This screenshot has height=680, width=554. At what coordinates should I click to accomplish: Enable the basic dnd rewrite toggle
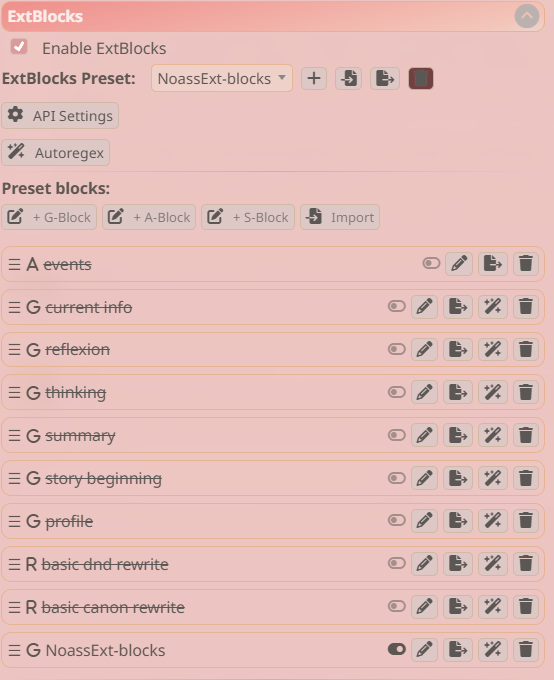pos(397,563)
